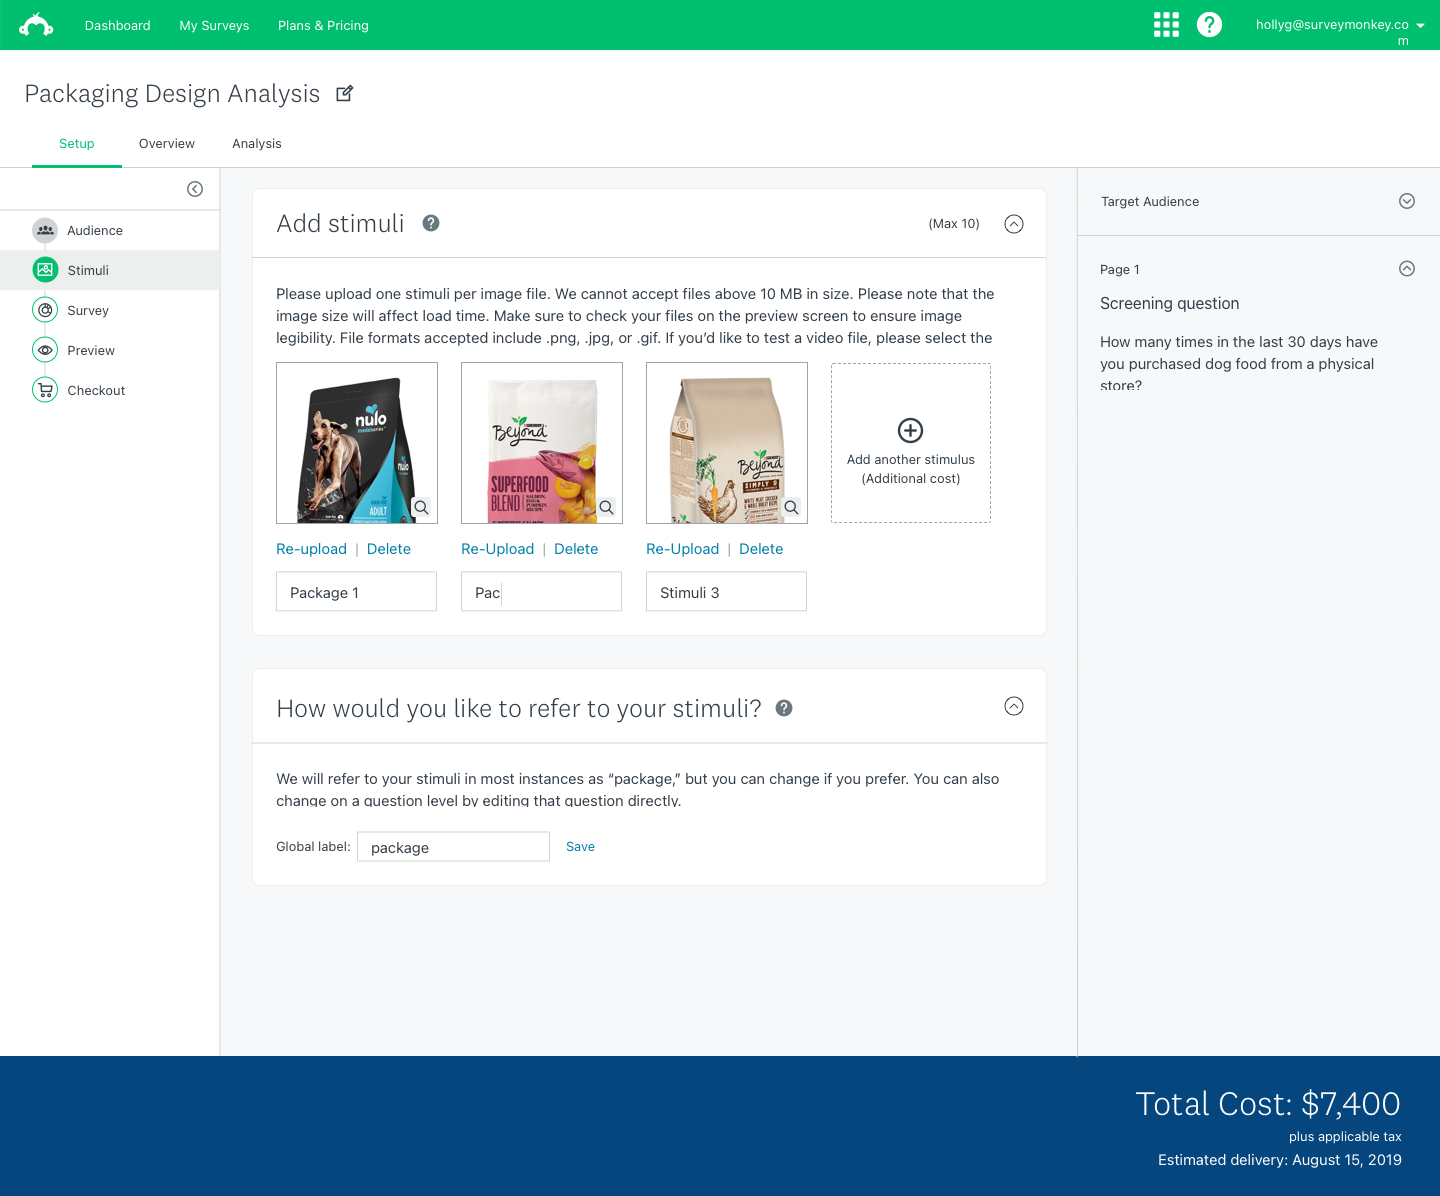Open the account email dropdown
Image resolution: width=1440 pixels, height=1196 pixels.
(1420, 26)
